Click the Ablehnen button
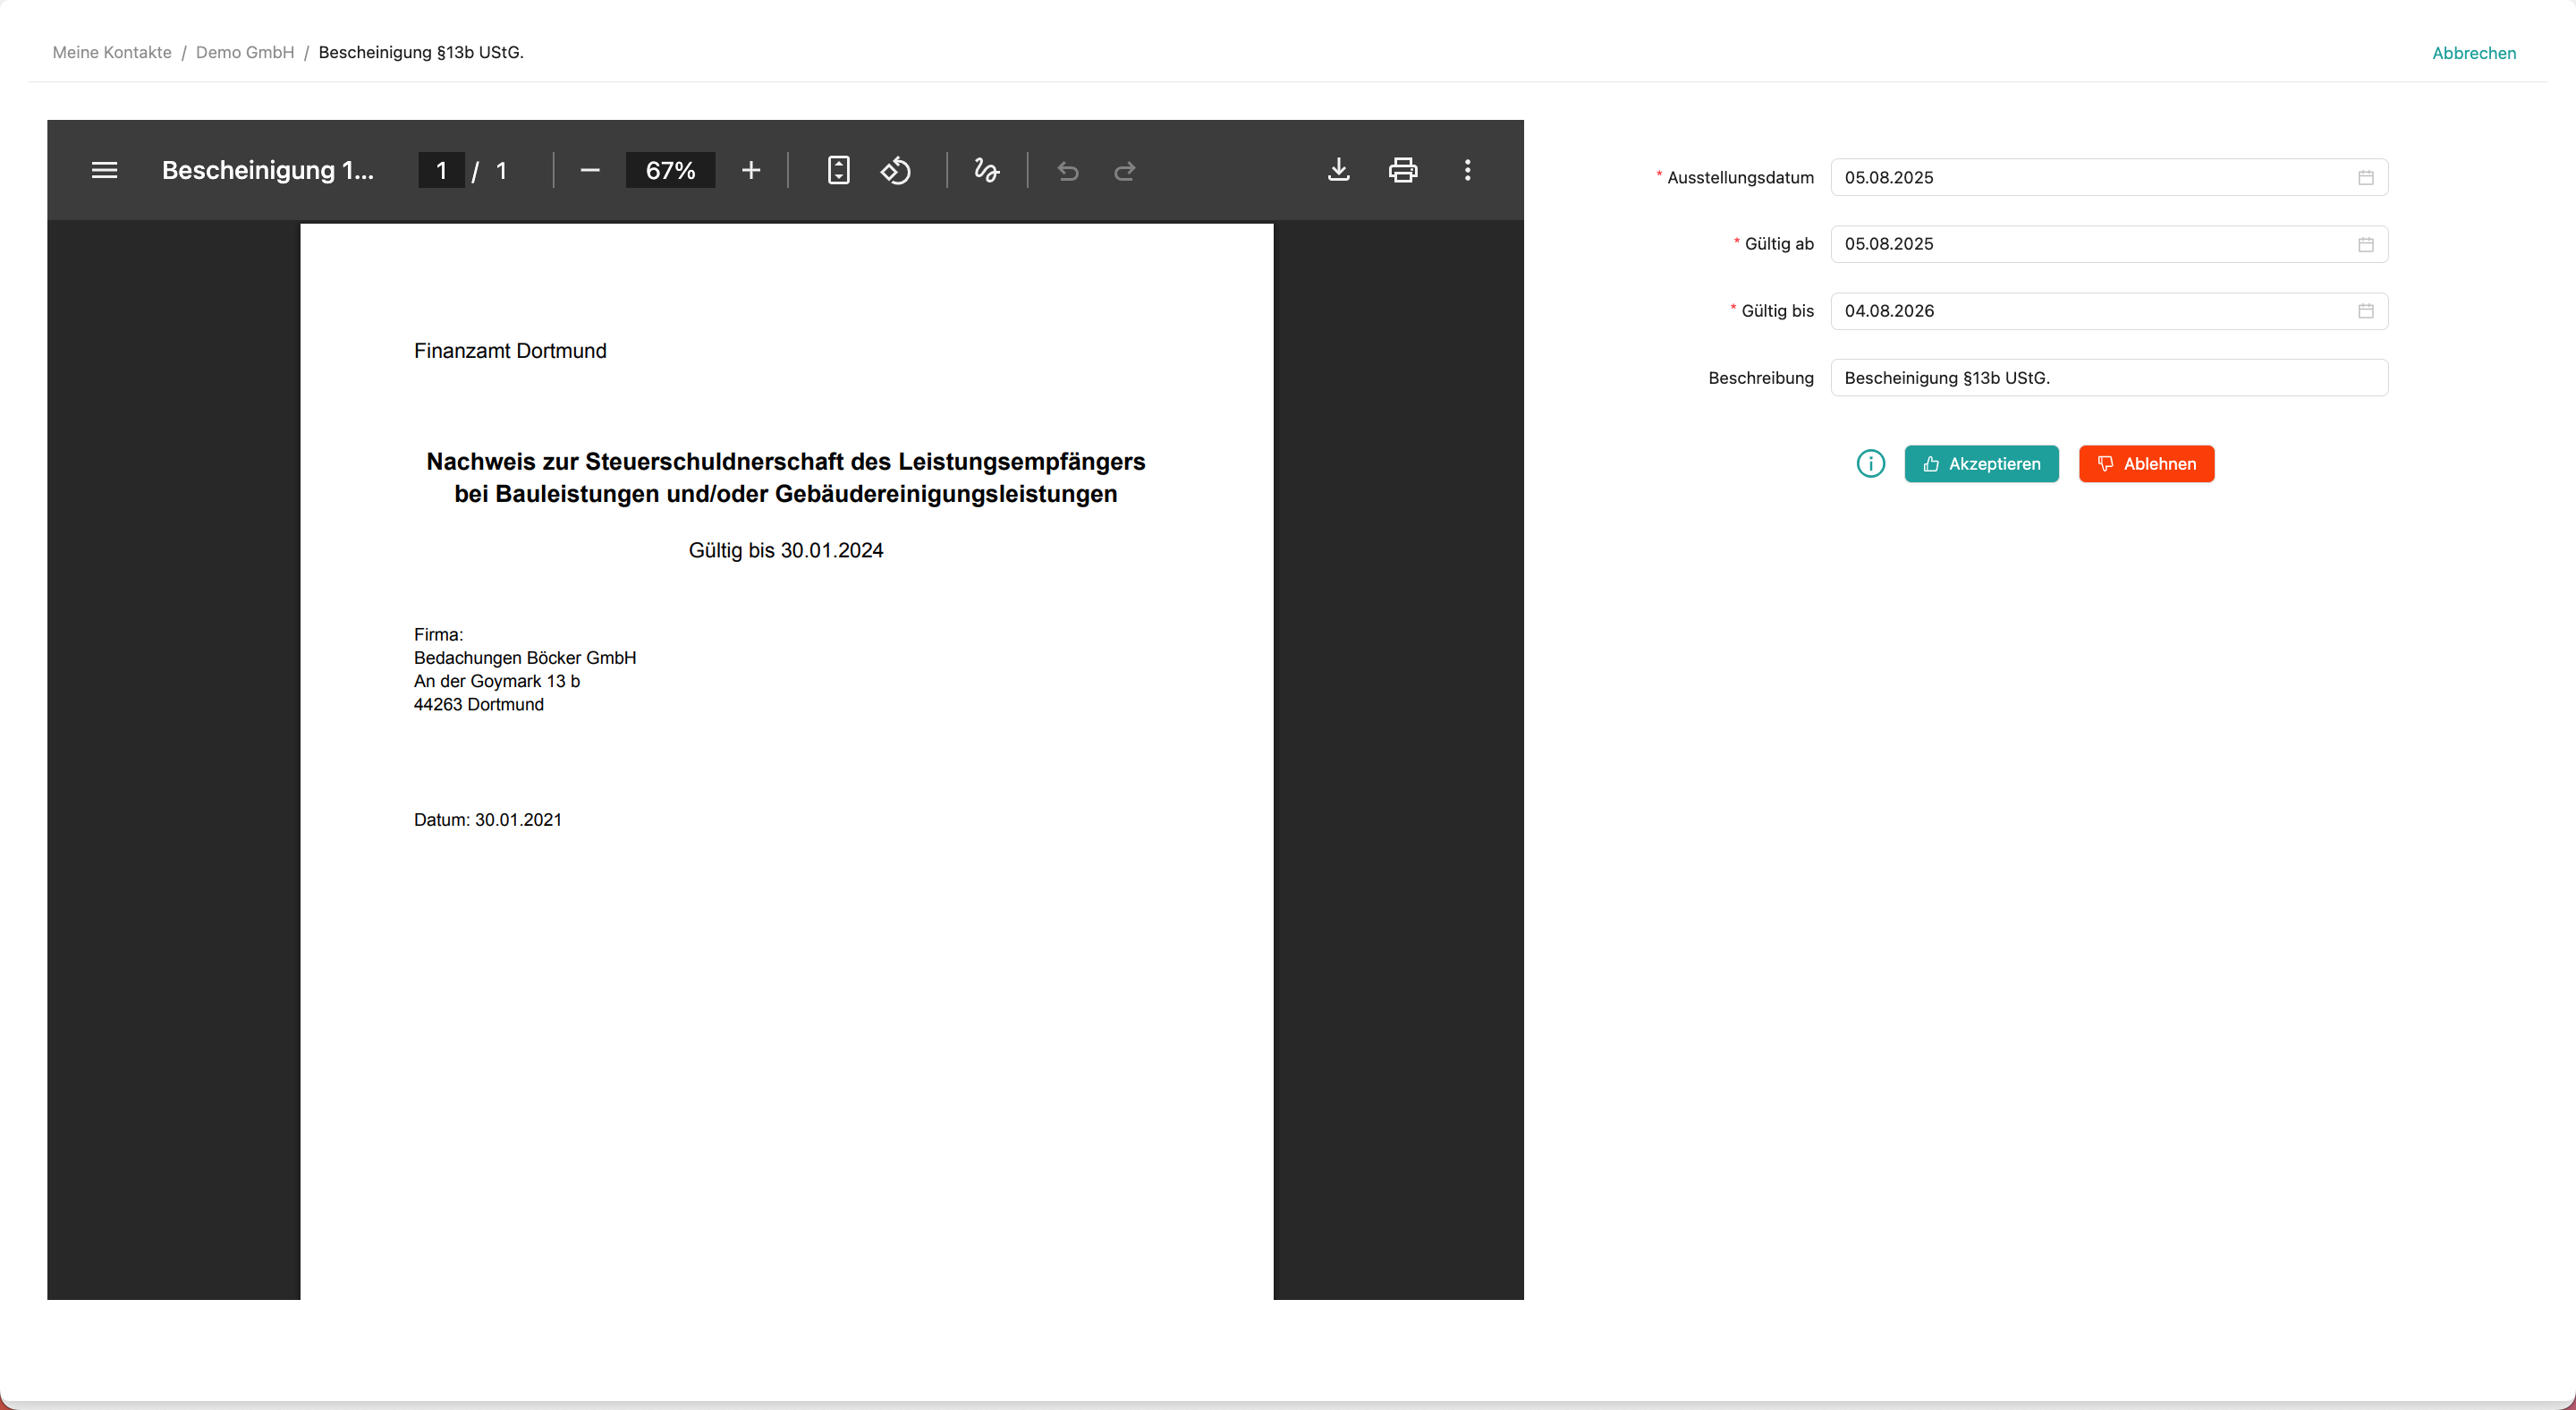2576x1410 pixels. [x=2146, y=464]
